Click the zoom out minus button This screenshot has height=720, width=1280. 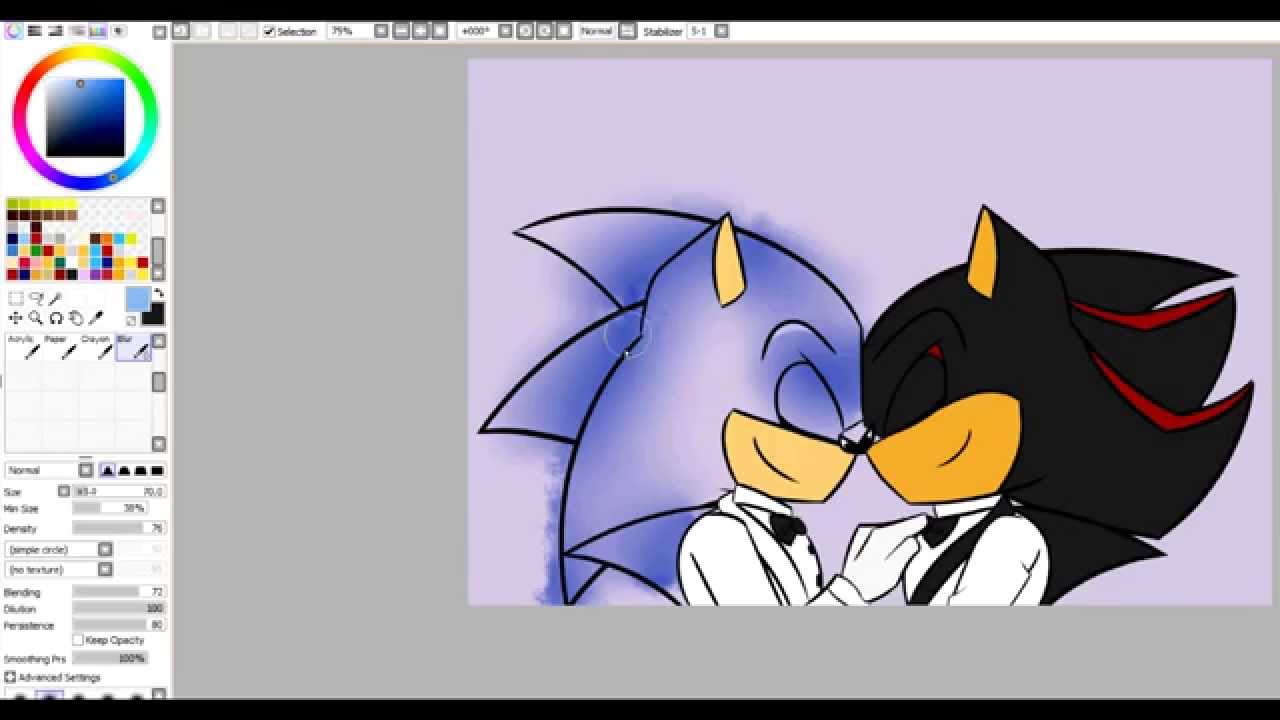pyautogui.click(x=401, y=31)
